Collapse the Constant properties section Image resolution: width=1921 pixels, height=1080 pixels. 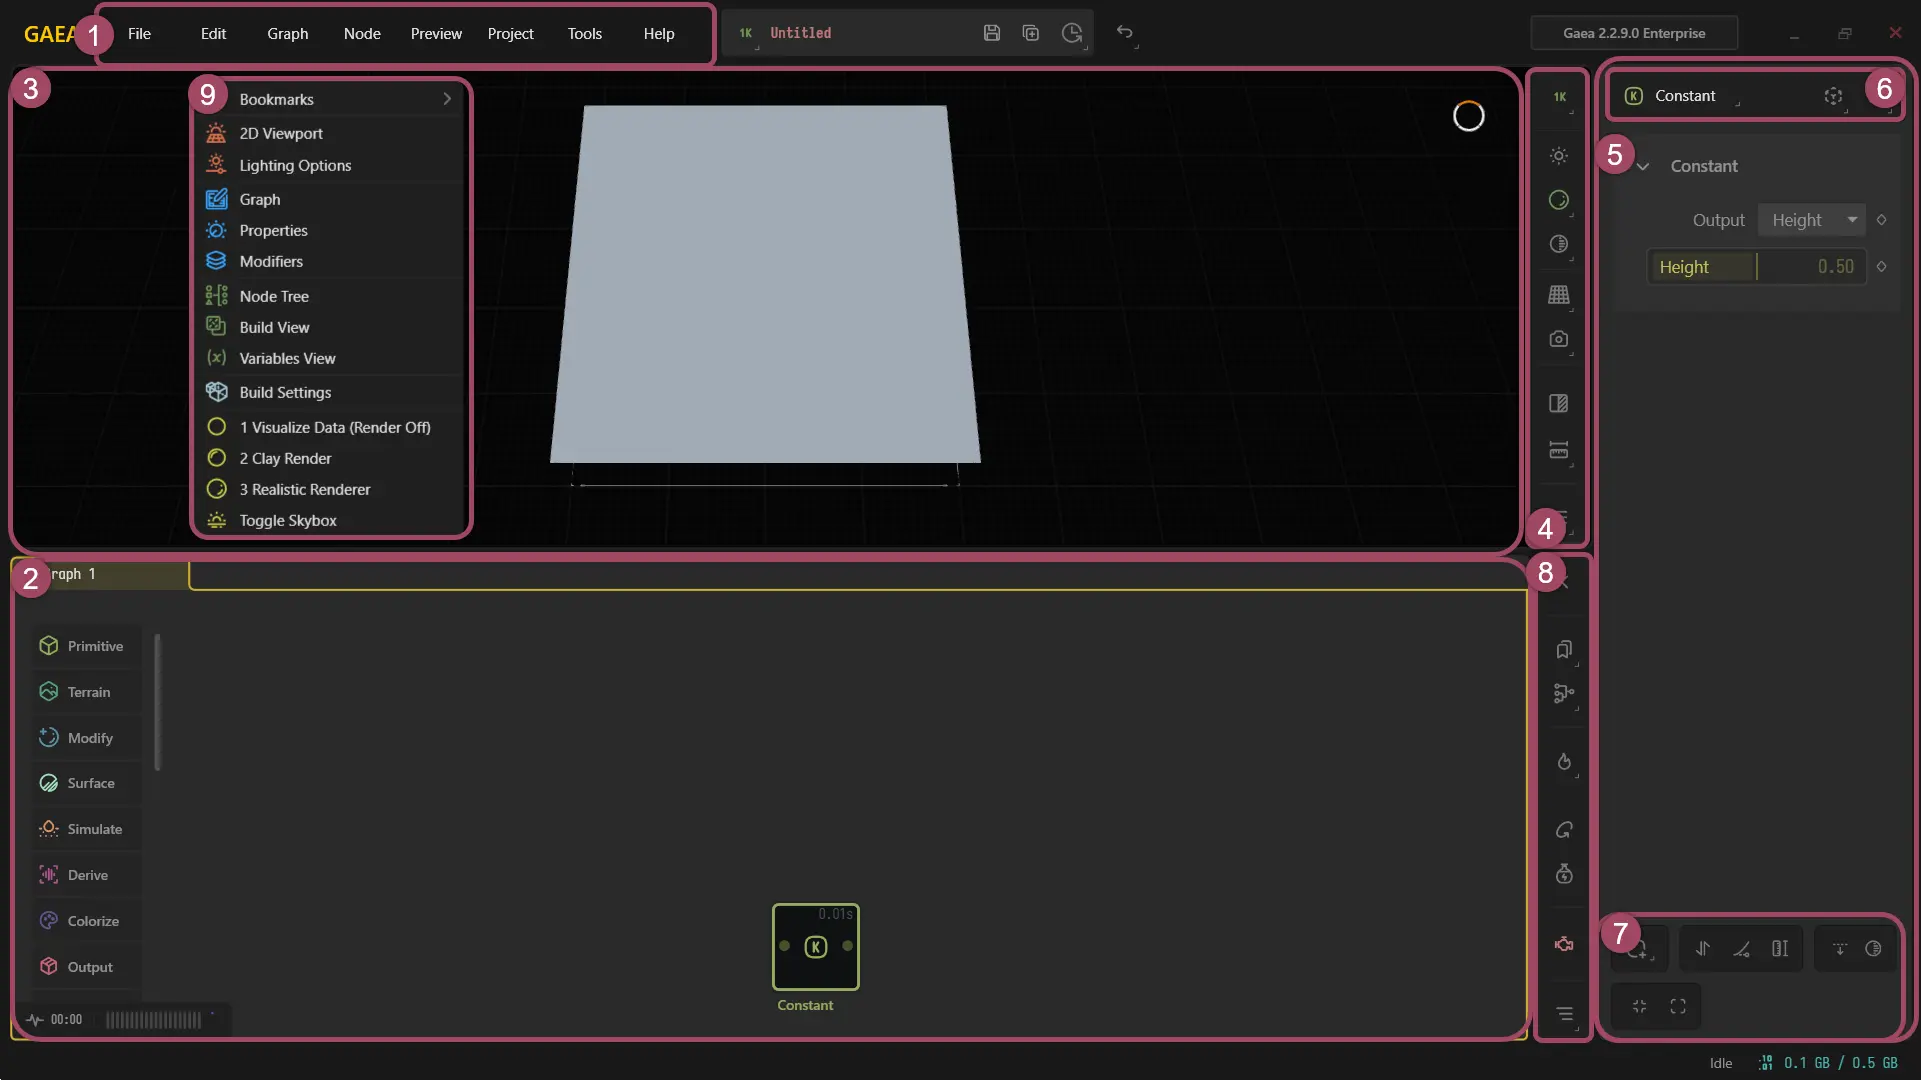pos(1641,166)
